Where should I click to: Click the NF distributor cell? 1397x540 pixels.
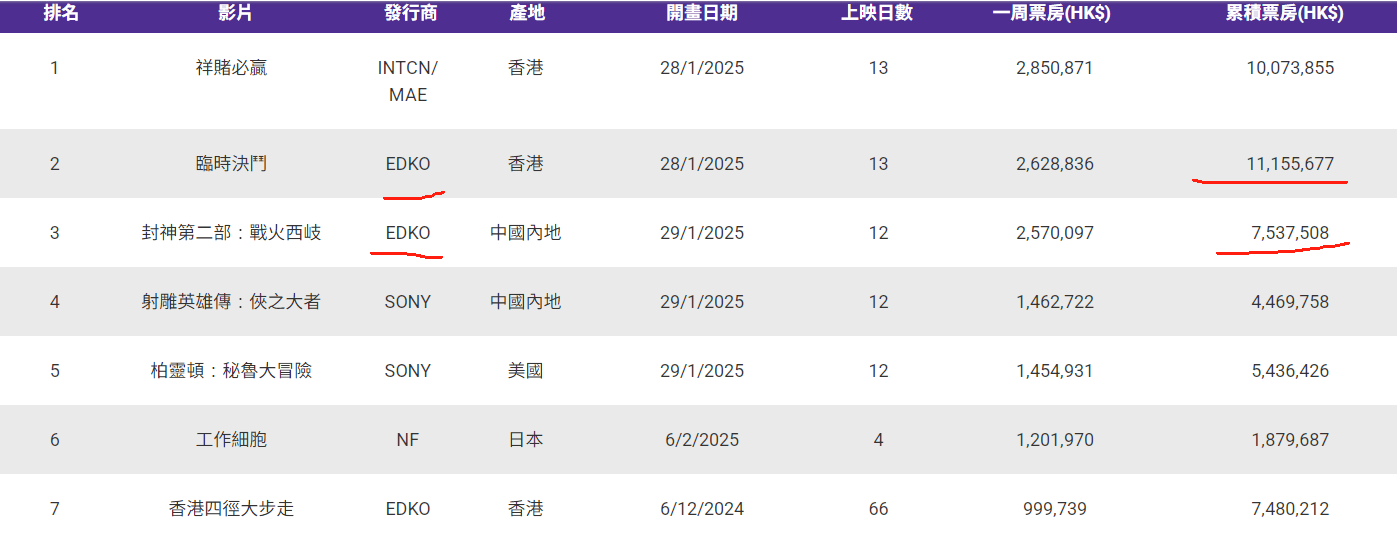408,440
